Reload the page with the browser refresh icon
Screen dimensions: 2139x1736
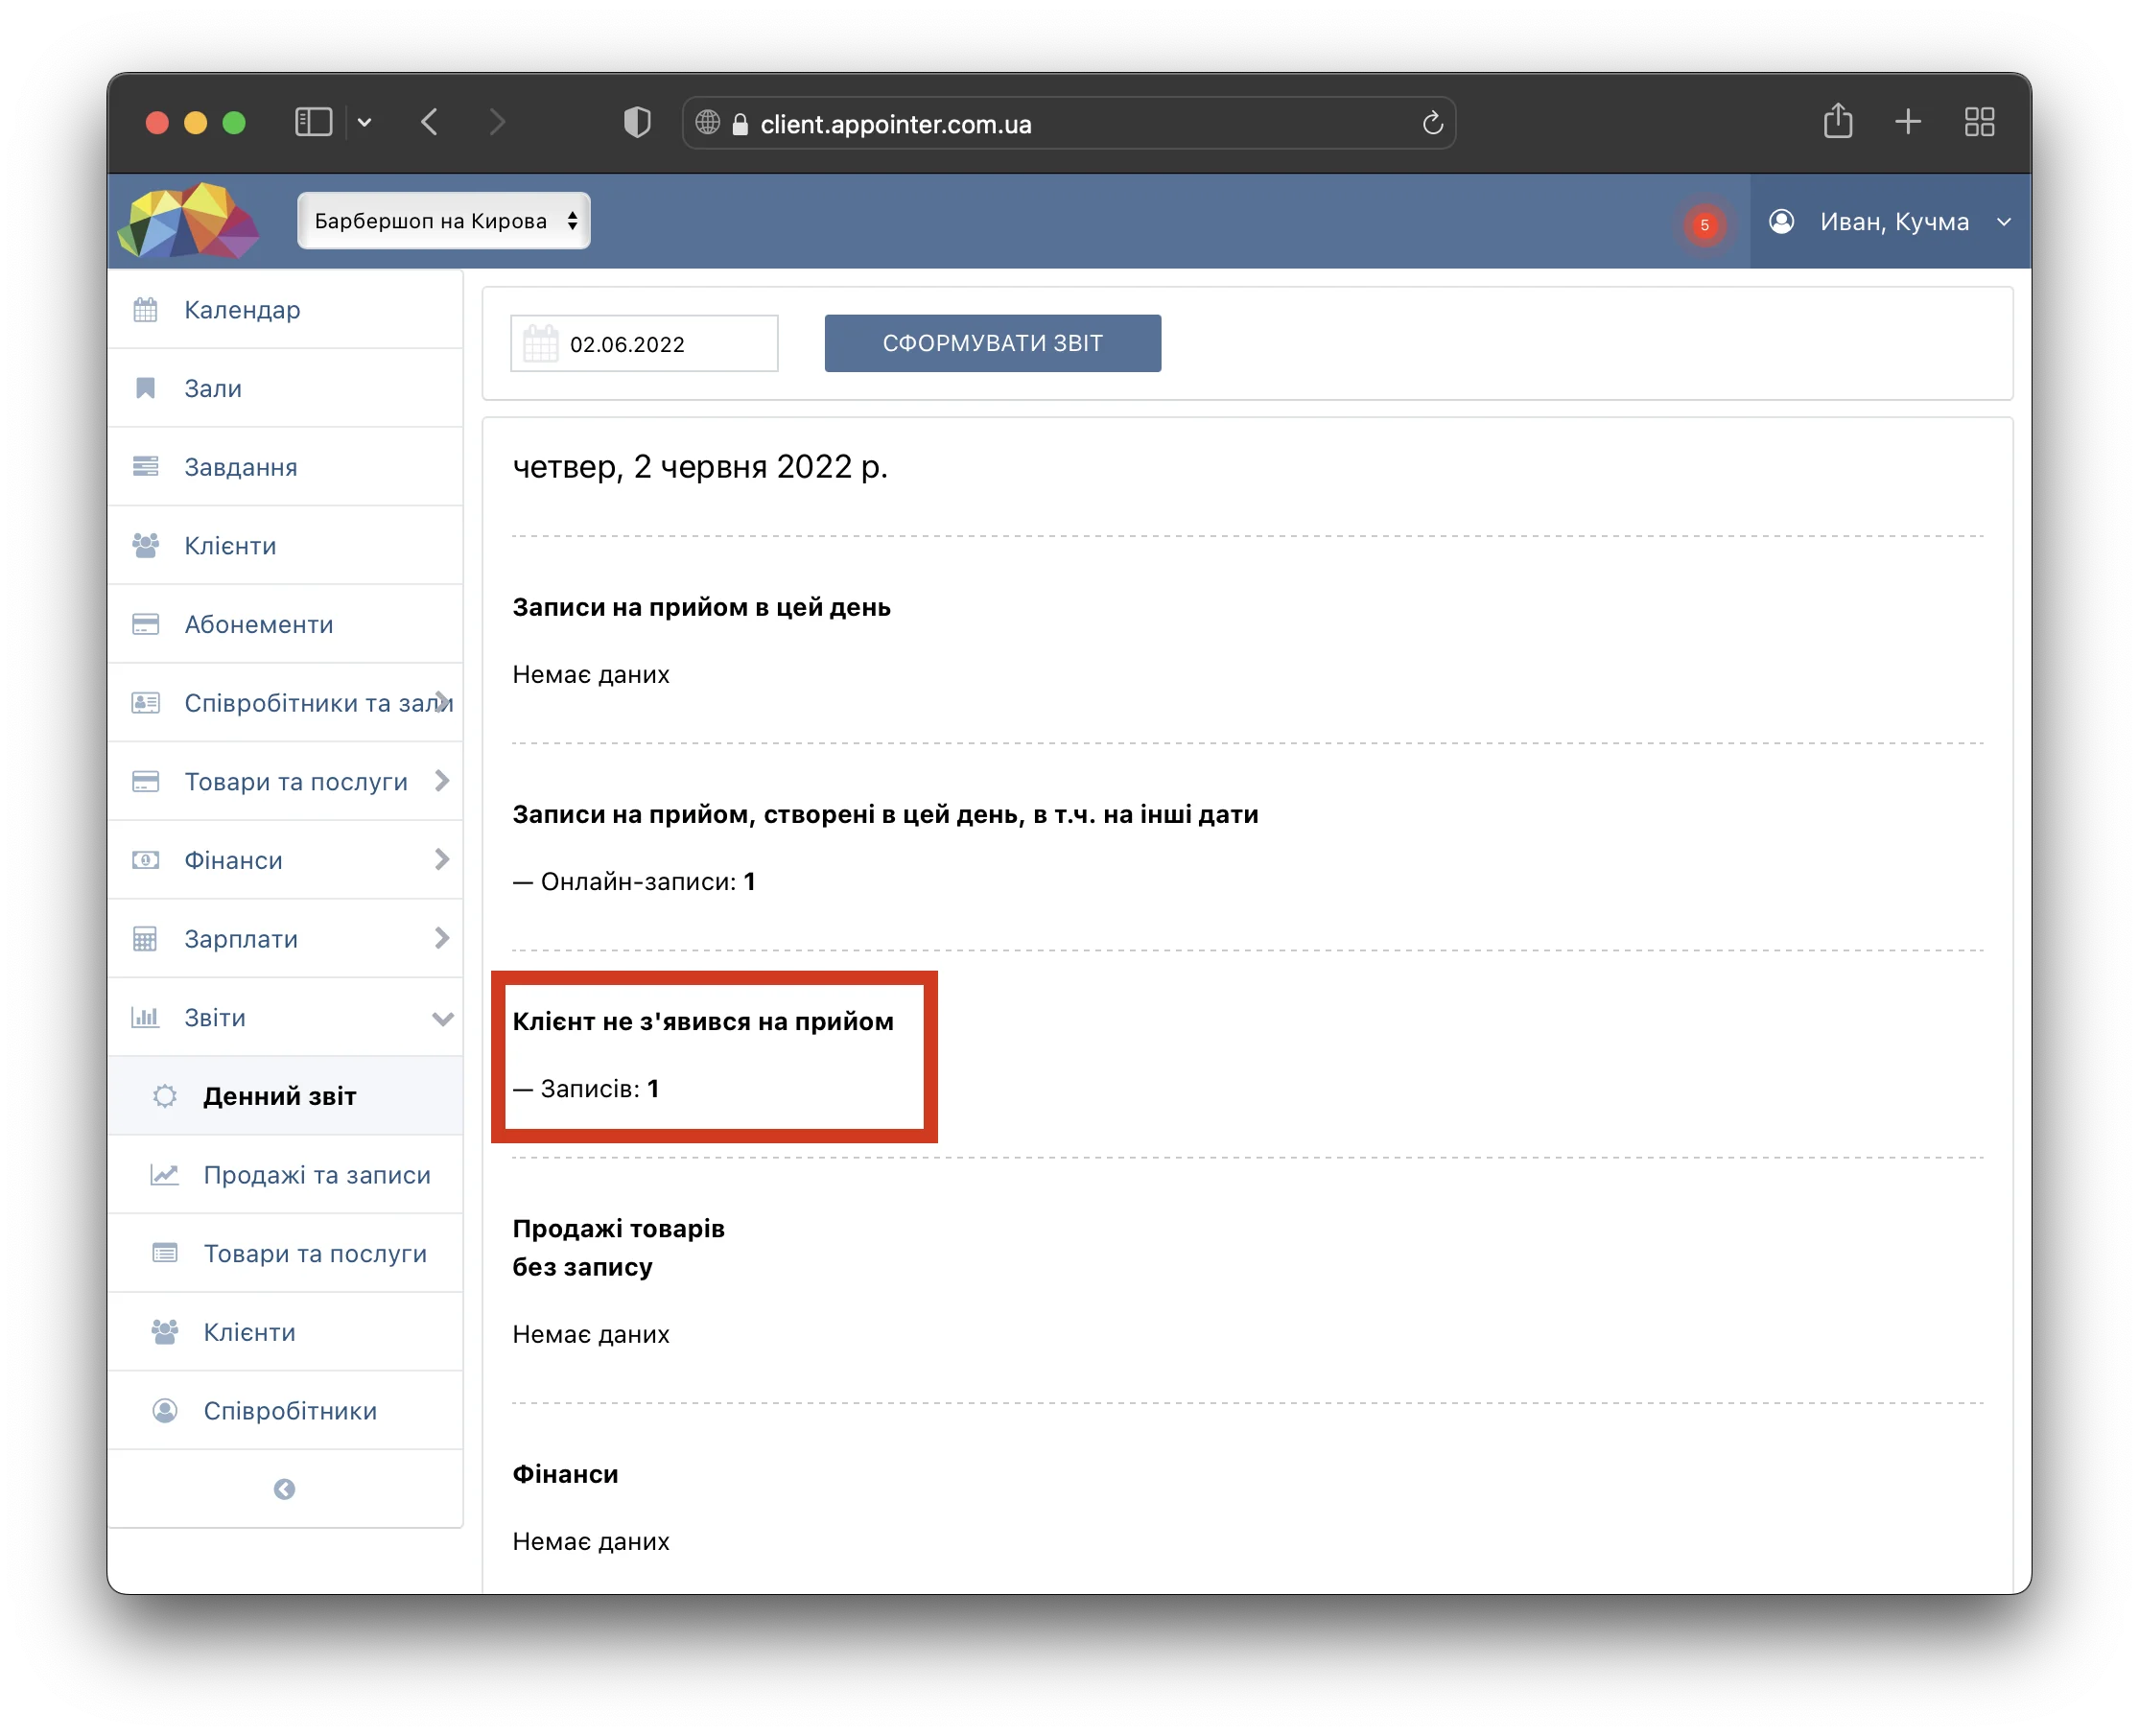coord(1434,123)
